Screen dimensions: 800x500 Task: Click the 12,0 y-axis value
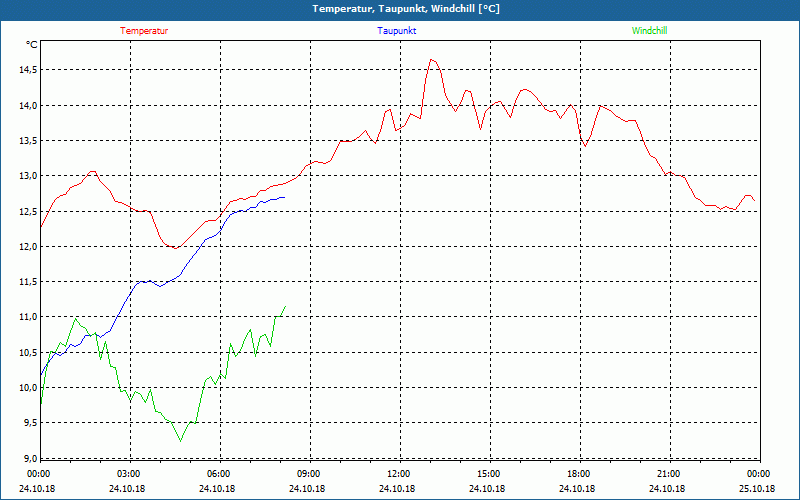(x=28, y=247)
